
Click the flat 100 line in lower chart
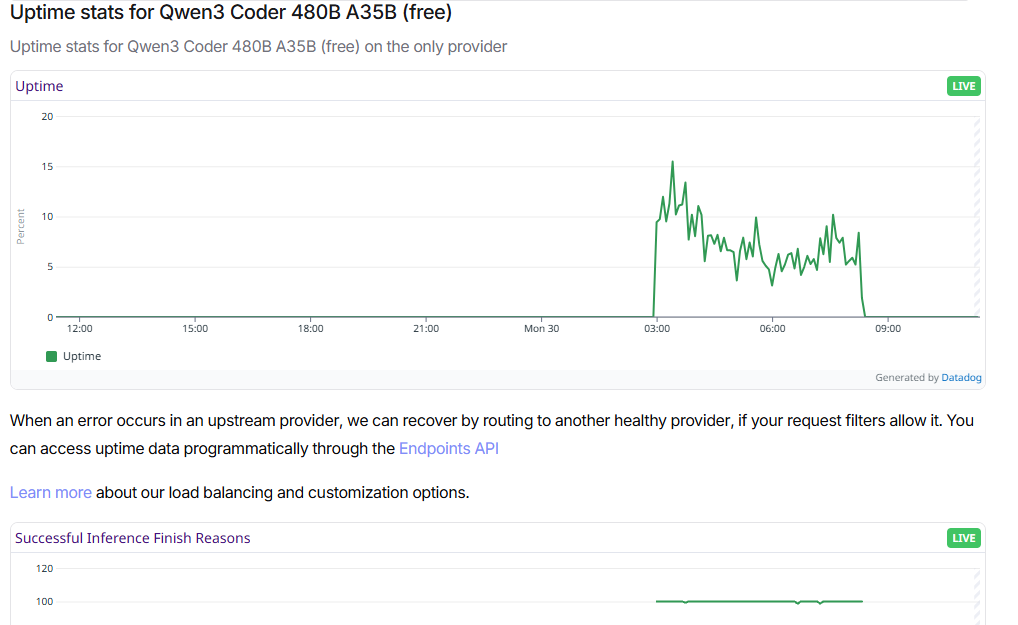pyautogui.click(x=759, y=602)
